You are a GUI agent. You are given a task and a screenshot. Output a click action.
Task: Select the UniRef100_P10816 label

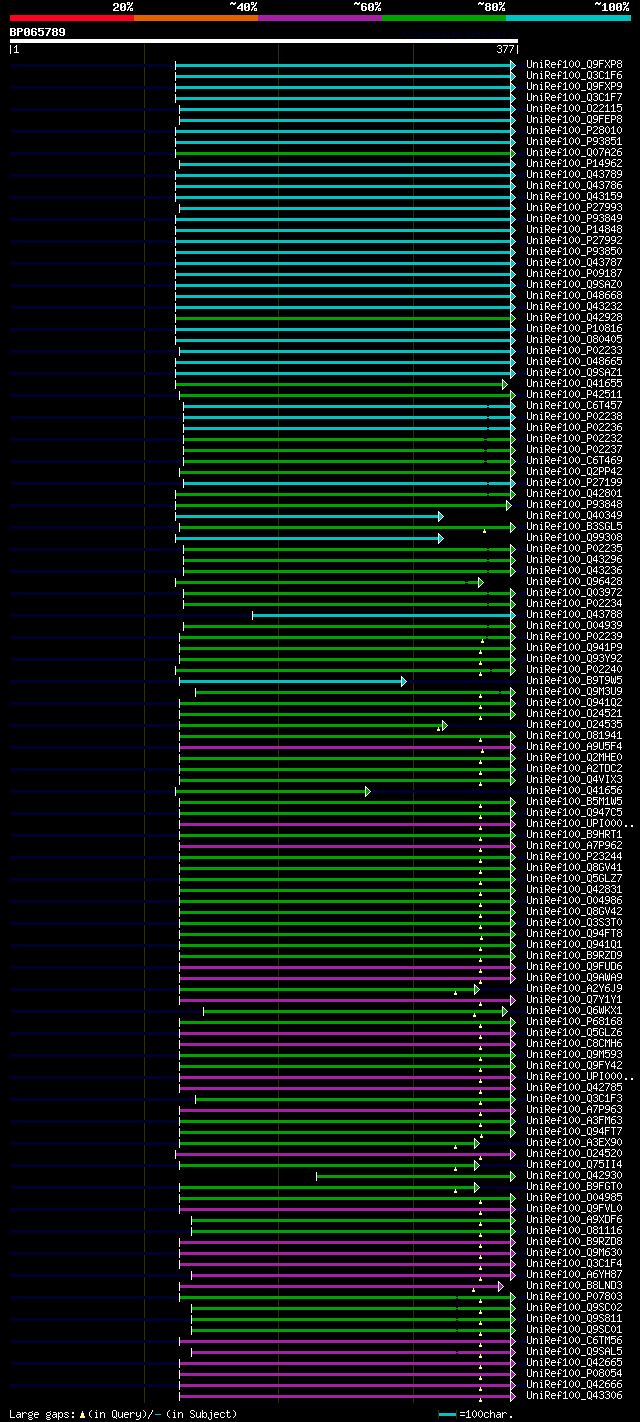574,329
